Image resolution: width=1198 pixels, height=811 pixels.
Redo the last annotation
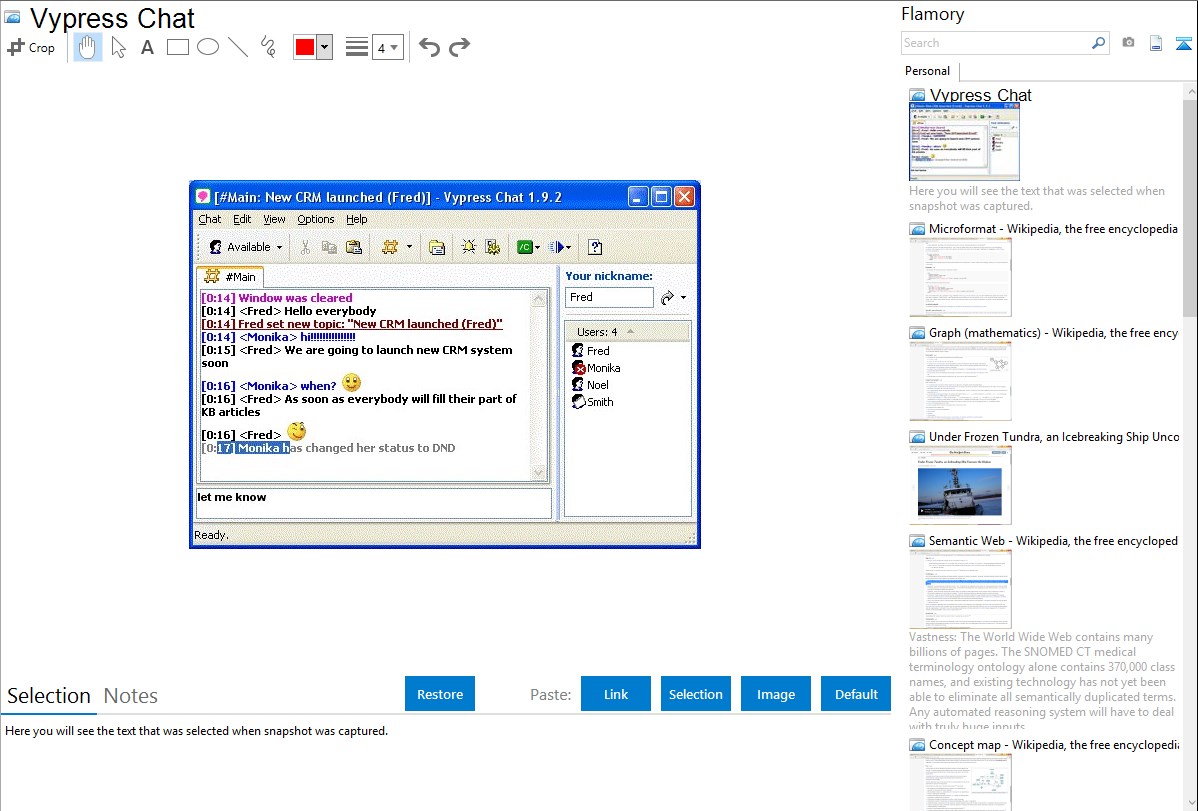pos(459,47)
